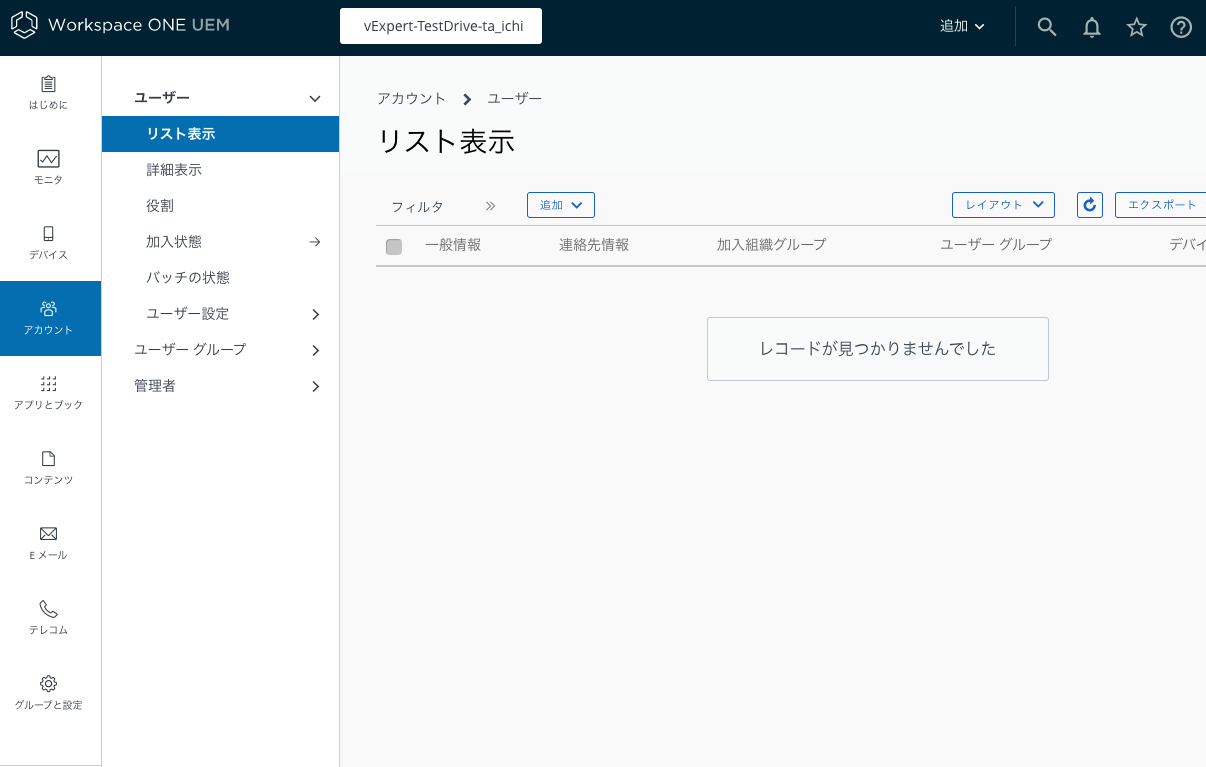Refresh the user list
The image size is (1206, 767).
1089,204
